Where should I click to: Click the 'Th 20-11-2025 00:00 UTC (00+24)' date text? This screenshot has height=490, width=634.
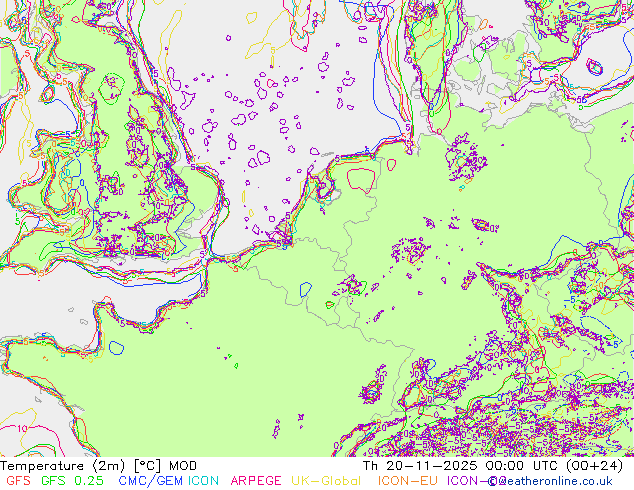(493, 466)
